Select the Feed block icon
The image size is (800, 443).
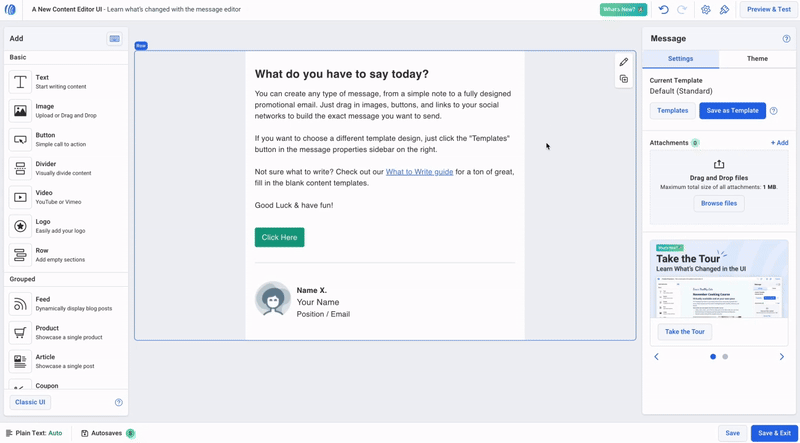20,304
